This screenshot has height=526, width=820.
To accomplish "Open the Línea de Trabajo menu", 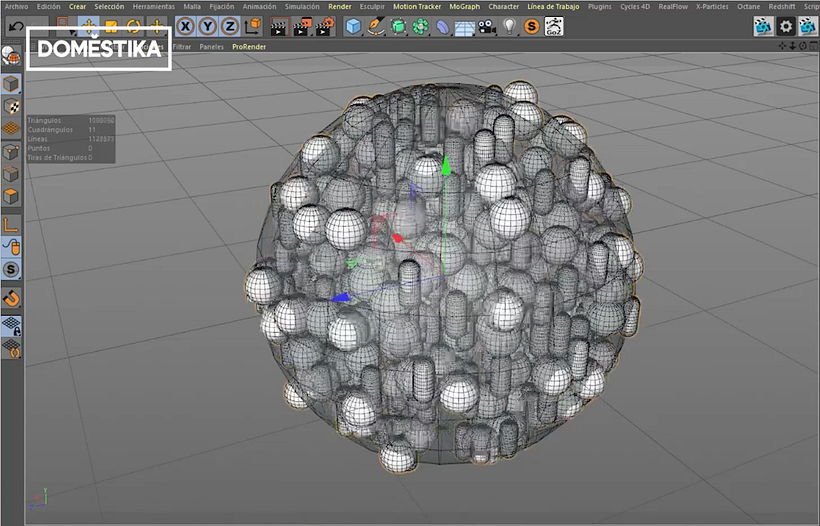I will [x=553, y=6].
